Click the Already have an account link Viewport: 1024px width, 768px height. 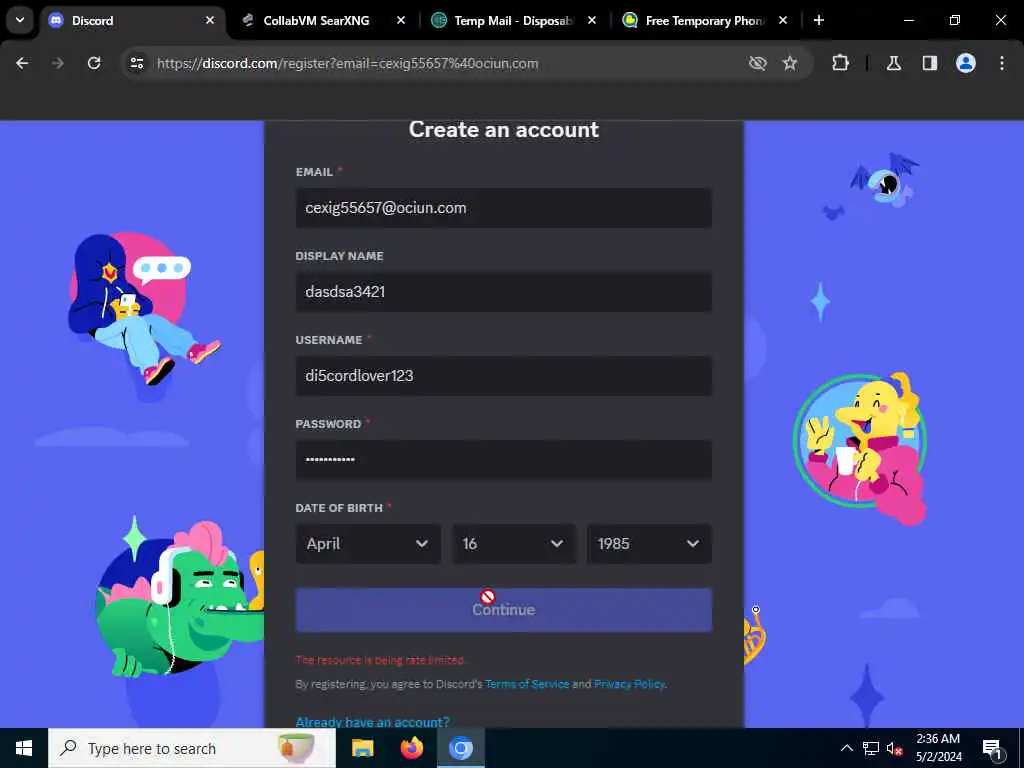(372, 722)
